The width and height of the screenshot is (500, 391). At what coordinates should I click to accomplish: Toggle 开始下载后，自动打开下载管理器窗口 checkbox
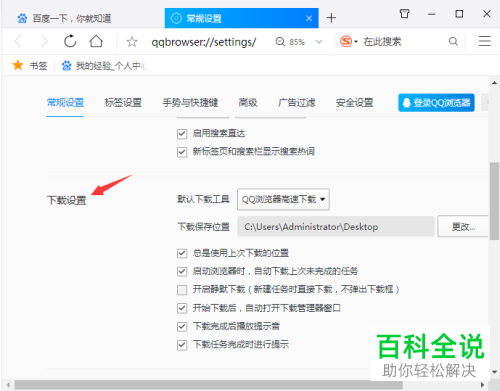182,308
